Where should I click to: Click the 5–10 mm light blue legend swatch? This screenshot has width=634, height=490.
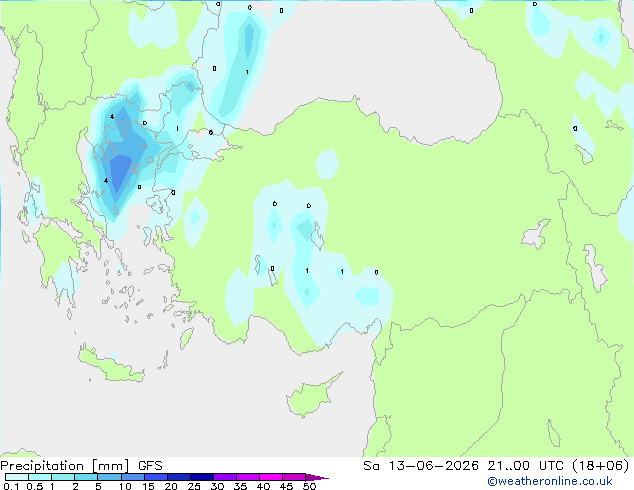[110, 477]
